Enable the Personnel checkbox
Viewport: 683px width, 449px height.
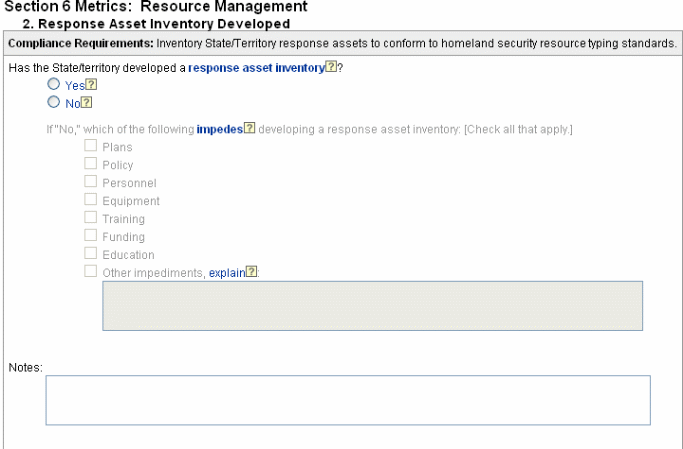[91, 181]
